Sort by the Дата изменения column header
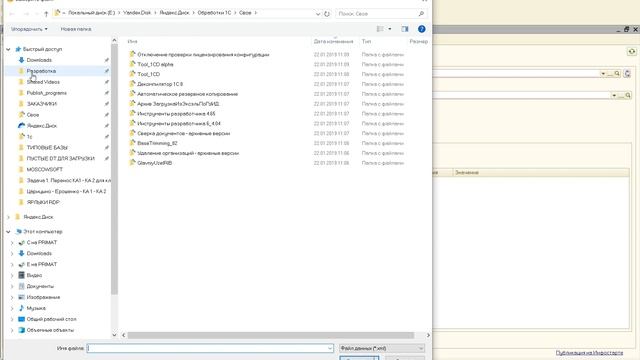 point(333,42)
